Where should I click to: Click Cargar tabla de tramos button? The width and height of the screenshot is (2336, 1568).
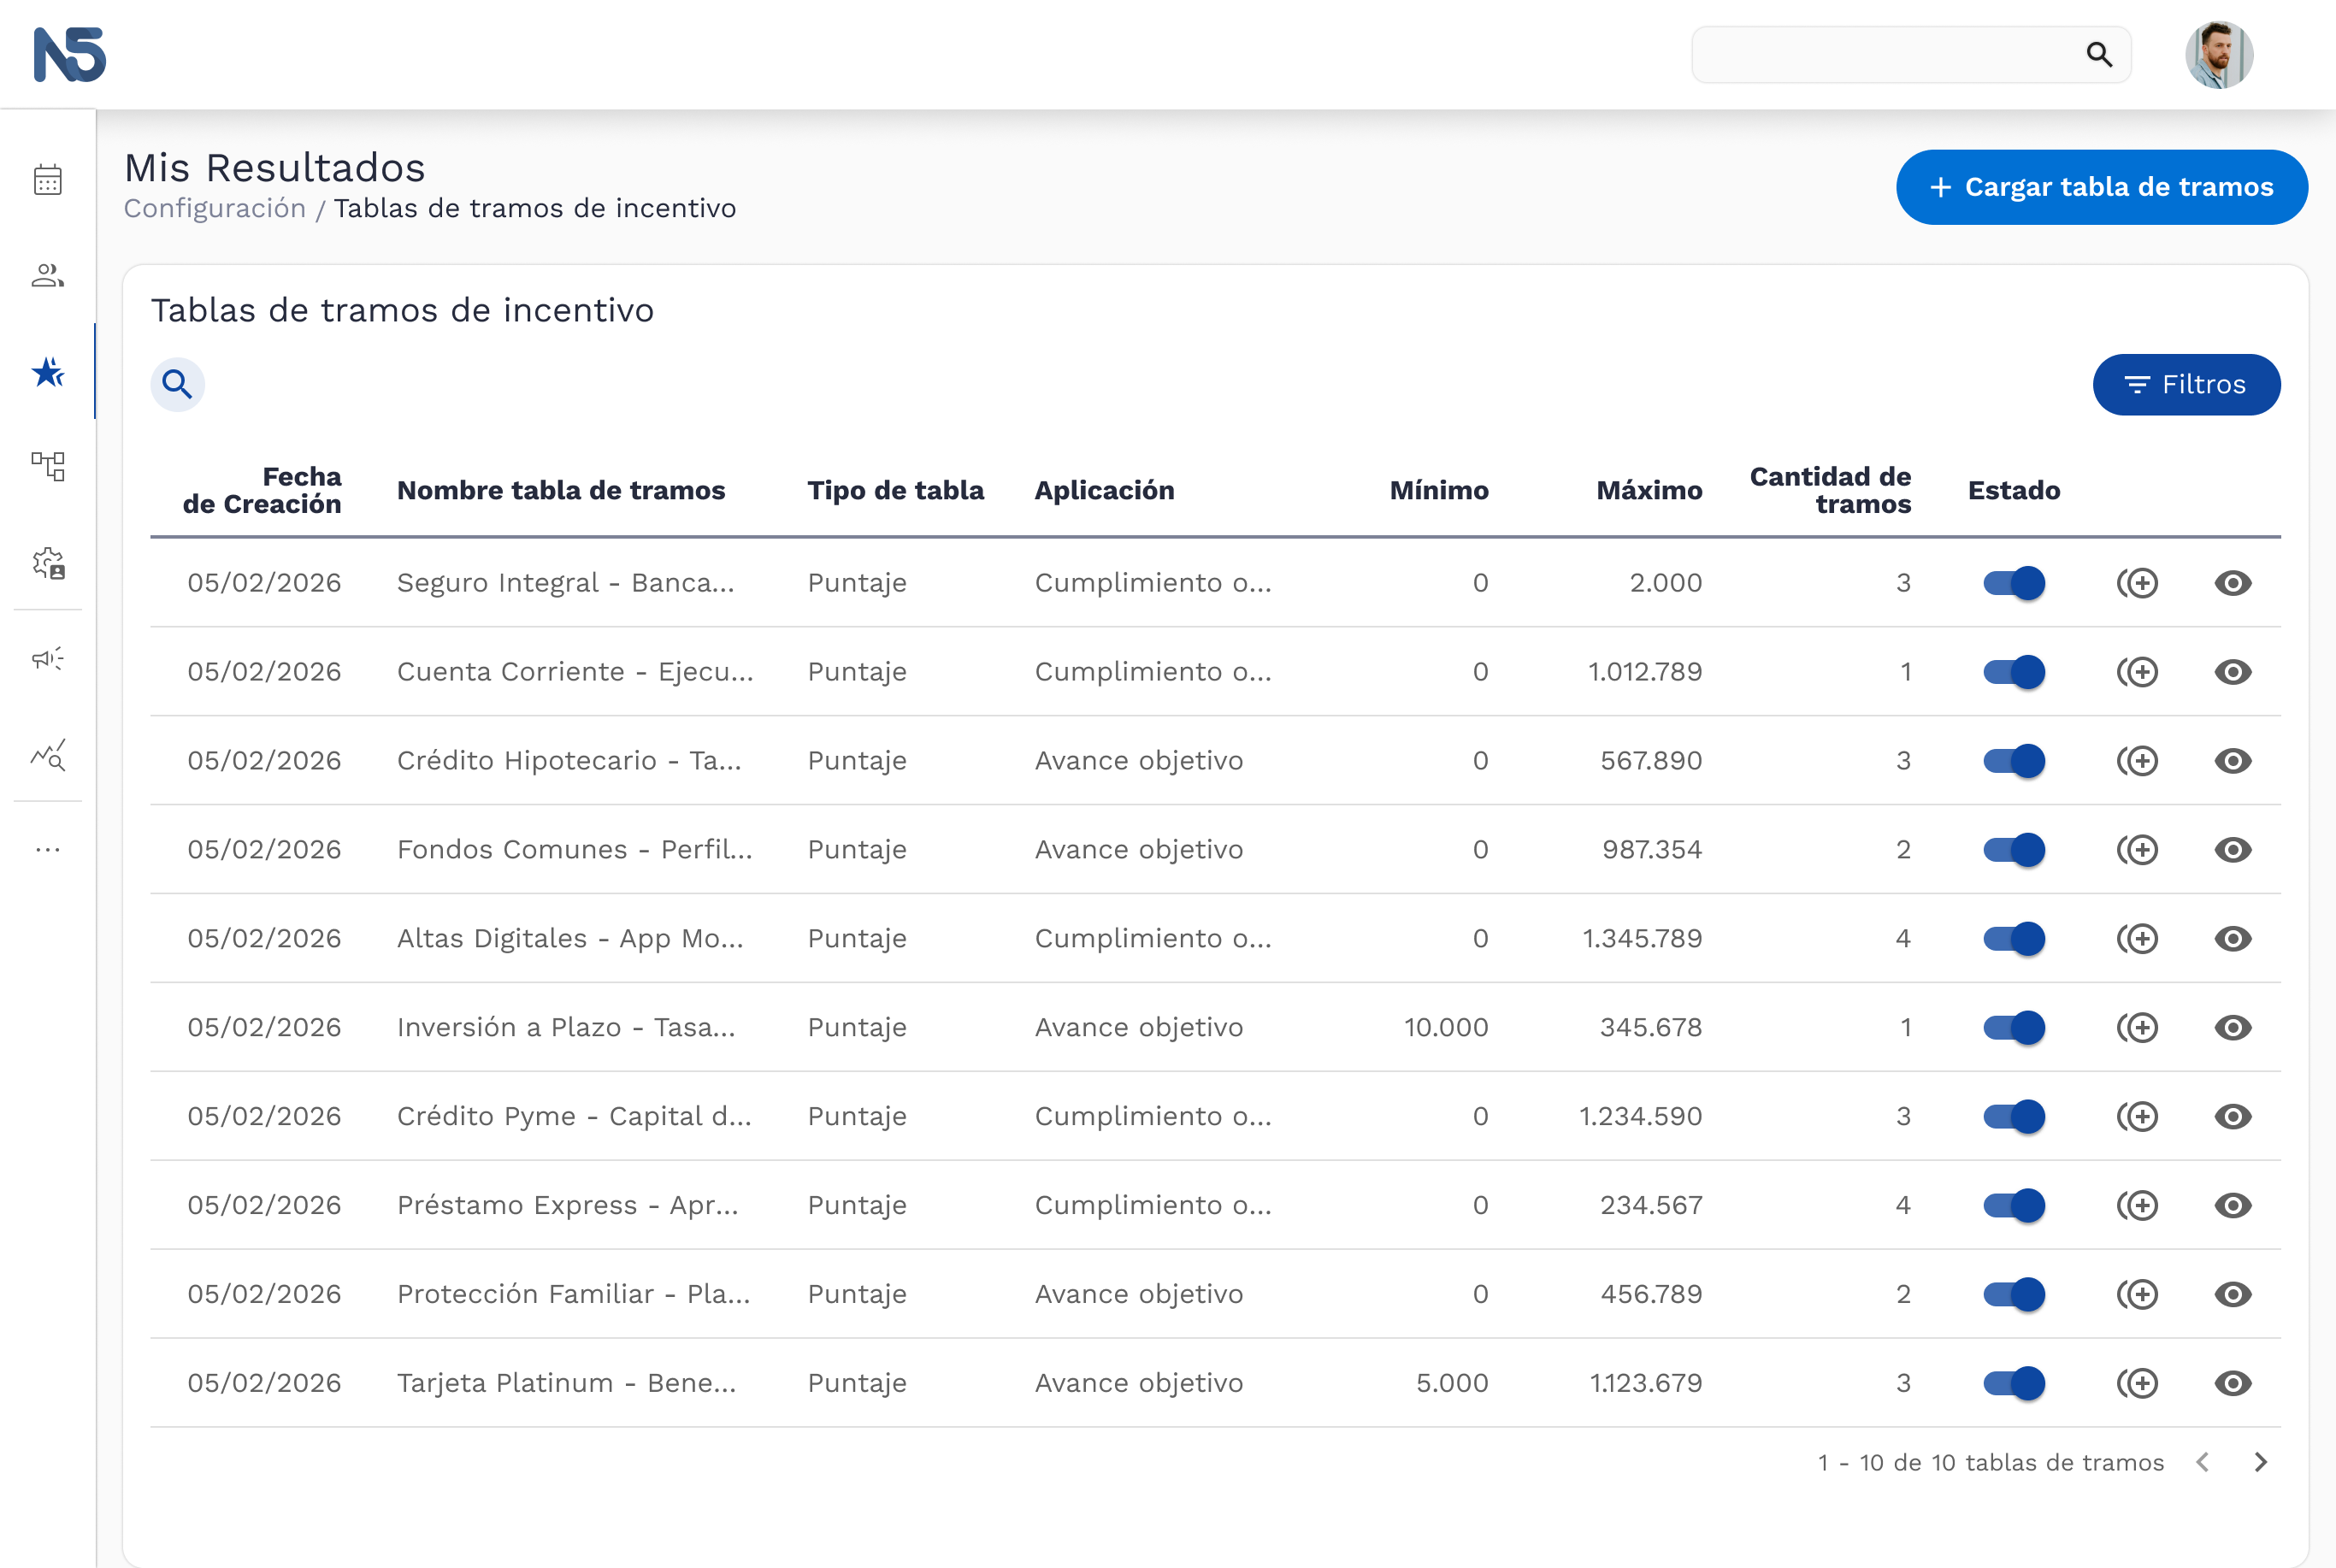(x=2102, y=187)
